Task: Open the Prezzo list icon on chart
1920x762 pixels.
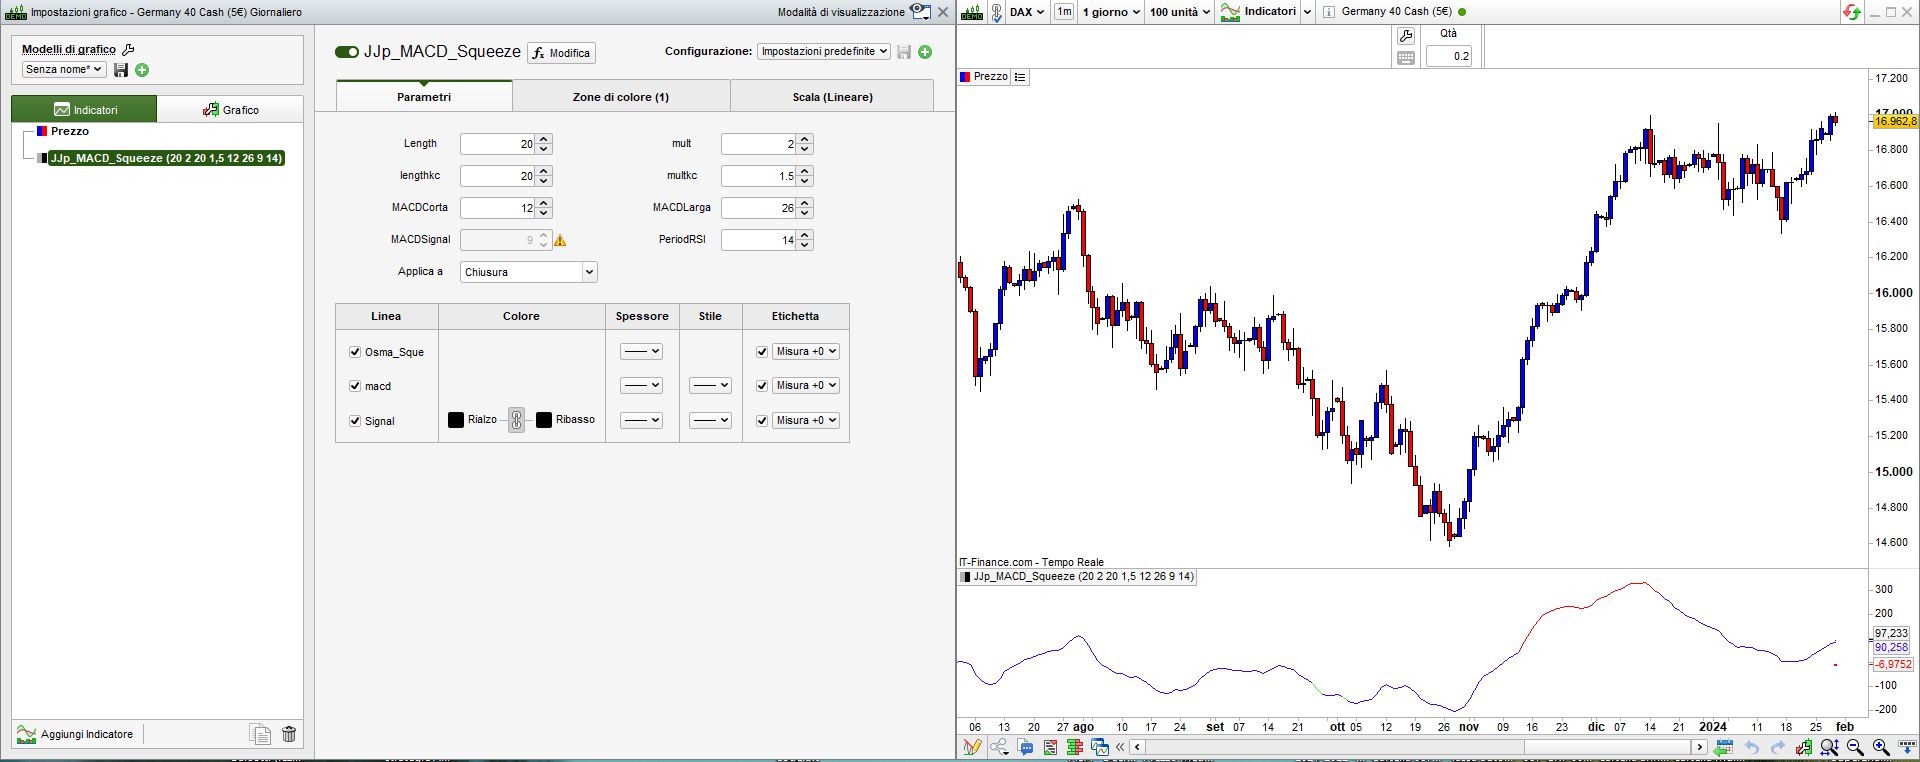Action: pyautogui.click(x=1020, y=77)
